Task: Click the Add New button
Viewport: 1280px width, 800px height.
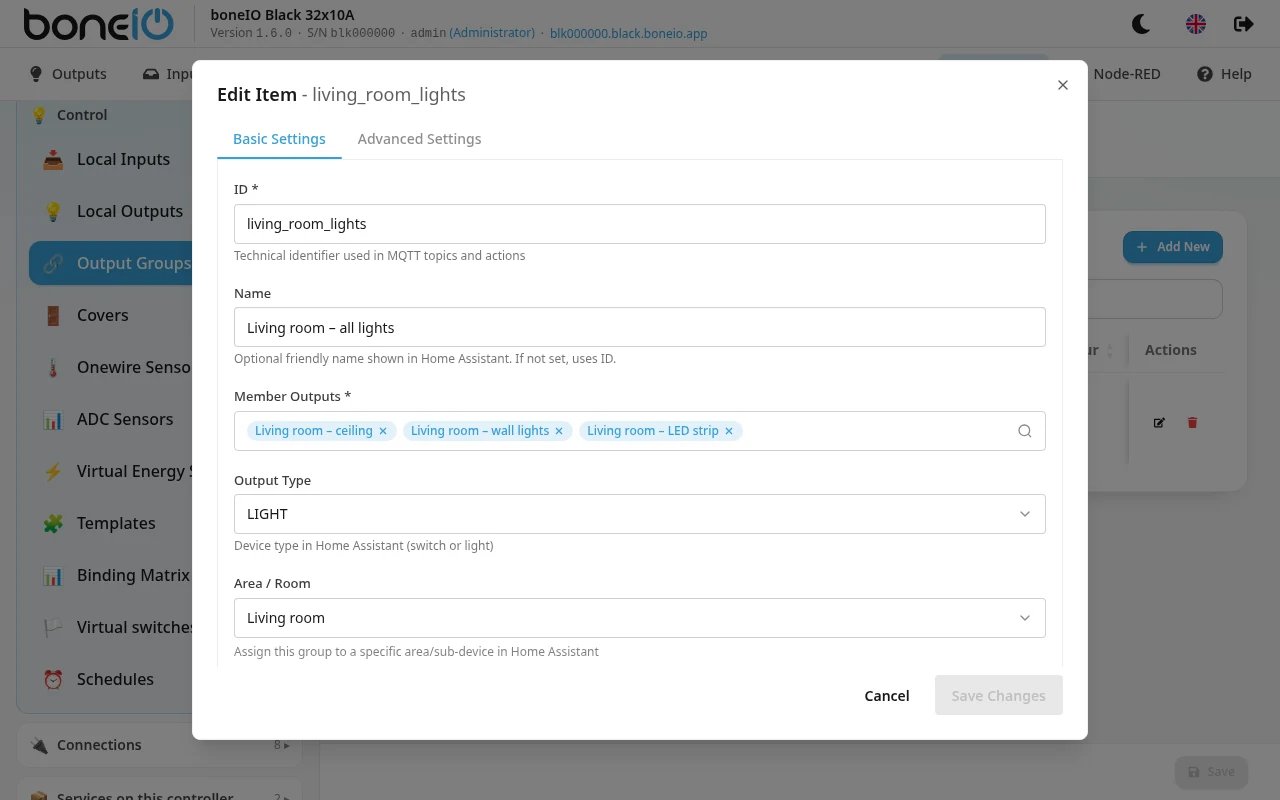Action: (1172, 247)
